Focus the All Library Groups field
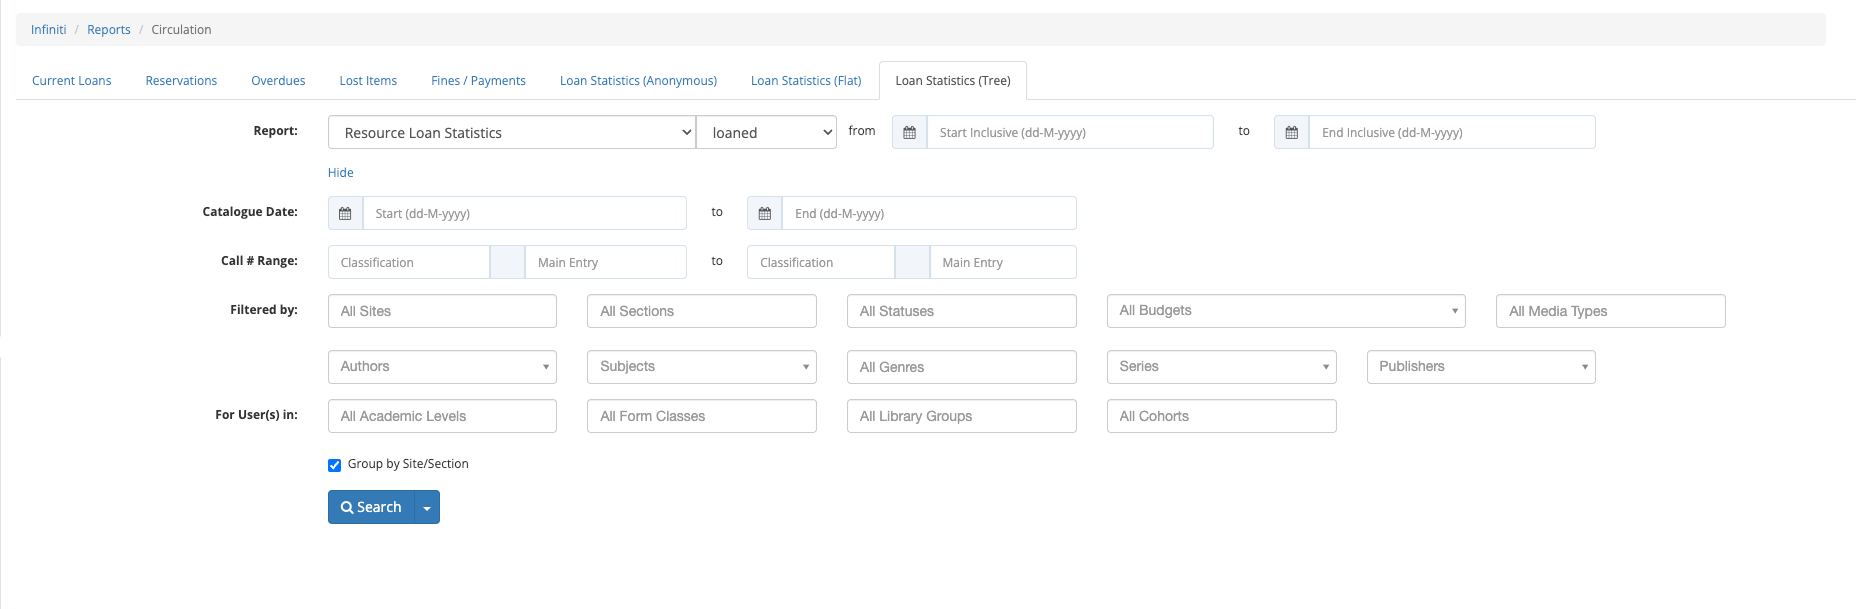Screen dimensions: 1869x609 point(962,416)
